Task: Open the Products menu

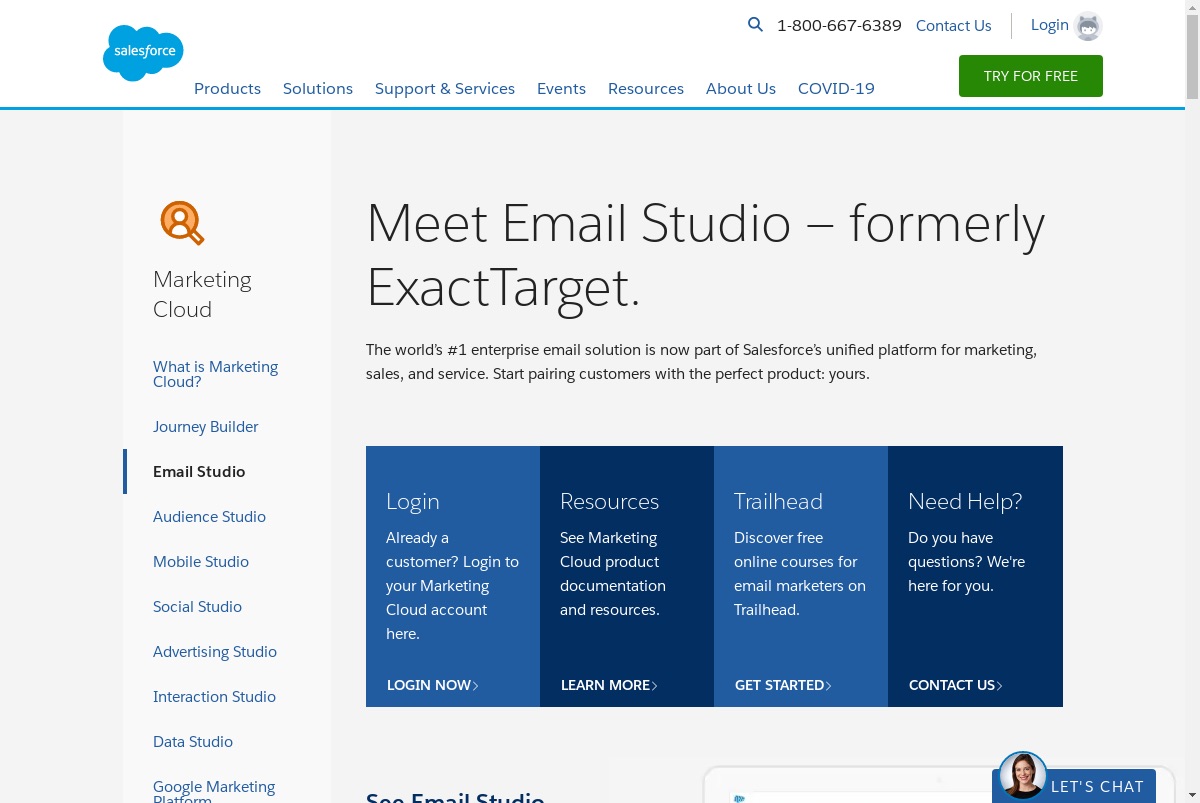Action: point(227,88)
